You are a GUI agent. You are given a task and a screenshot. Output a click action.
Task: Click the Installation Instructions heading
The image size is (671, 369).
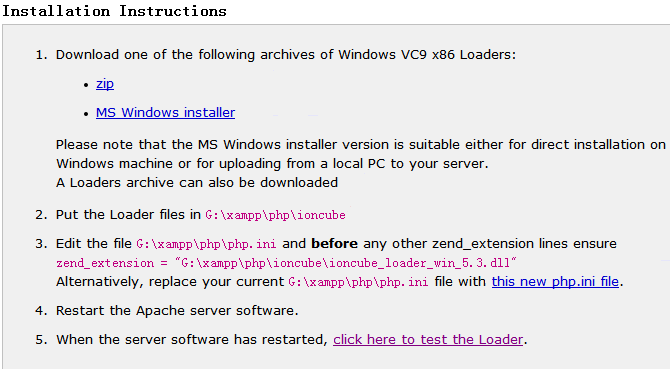pos(114,11)
